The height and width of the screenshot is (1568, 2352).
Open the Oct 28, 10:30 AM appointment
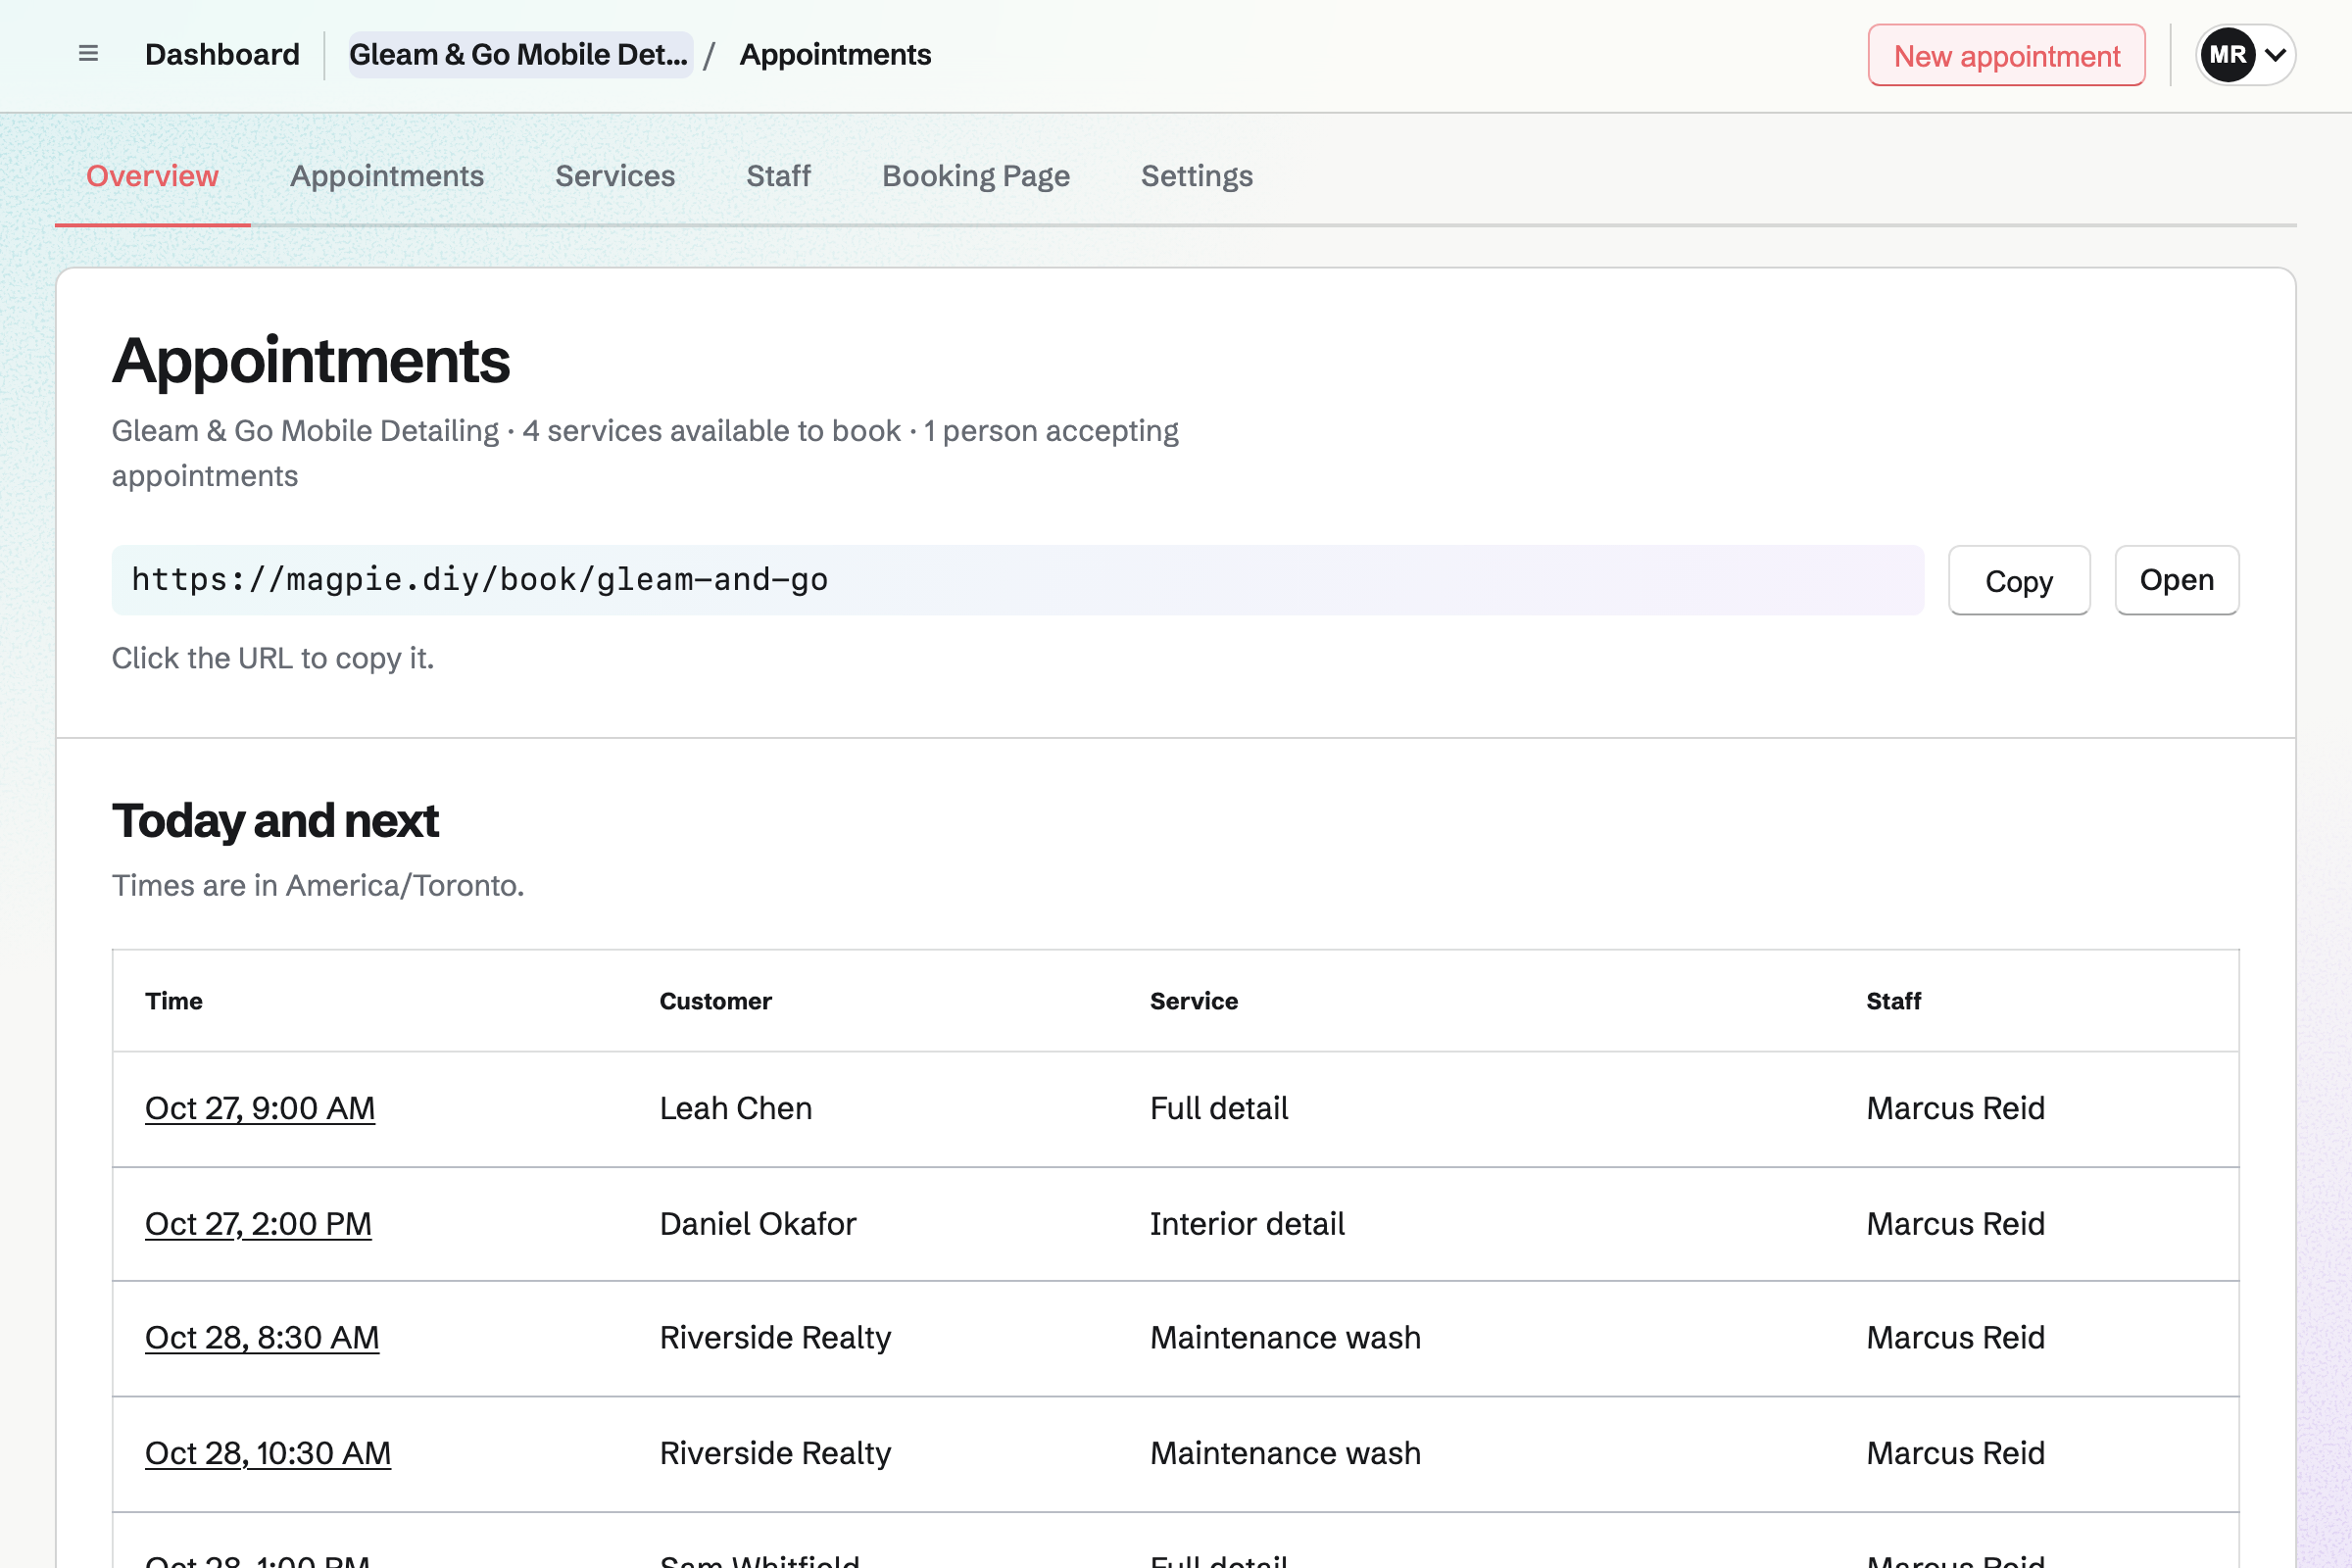click(x=268, y=1453)
